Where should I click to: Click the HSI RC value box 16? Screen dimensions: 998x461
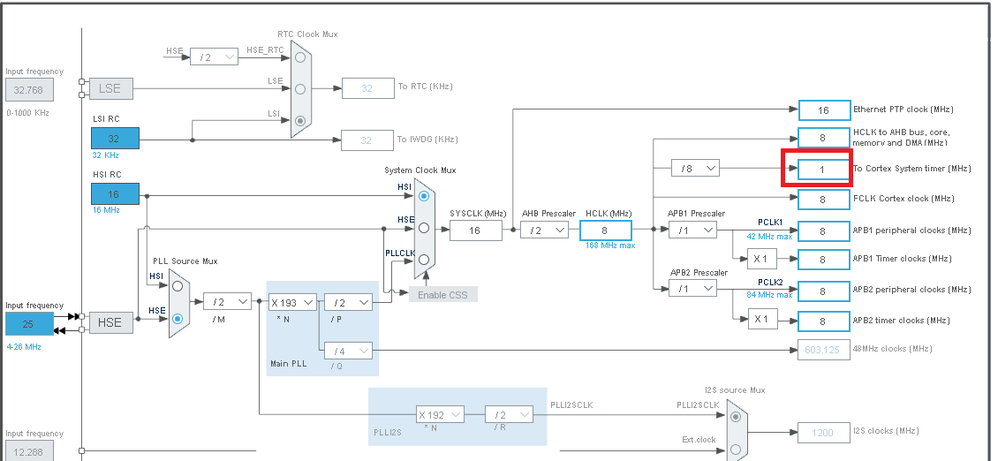point(115,194)
